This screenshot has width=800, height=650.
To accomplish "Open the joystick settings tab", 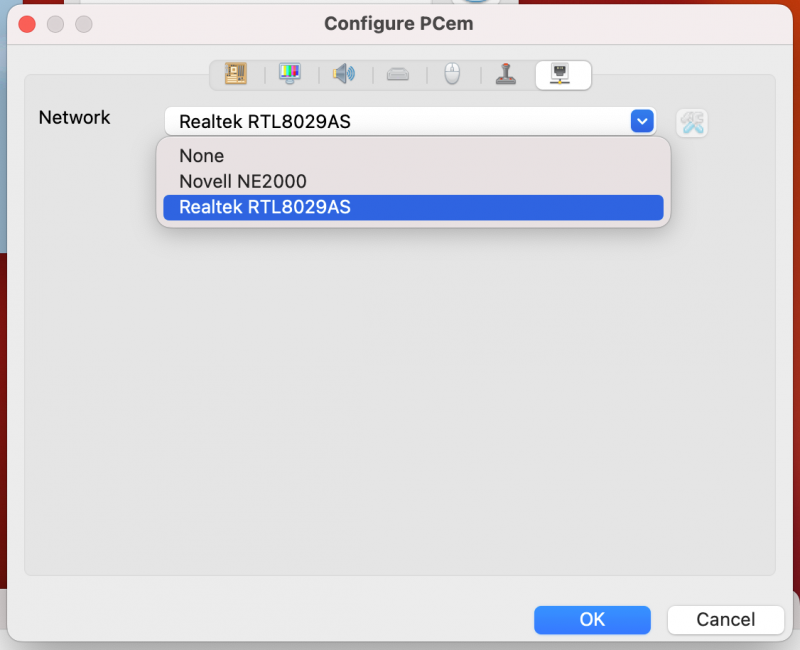I will coord(506,74).
